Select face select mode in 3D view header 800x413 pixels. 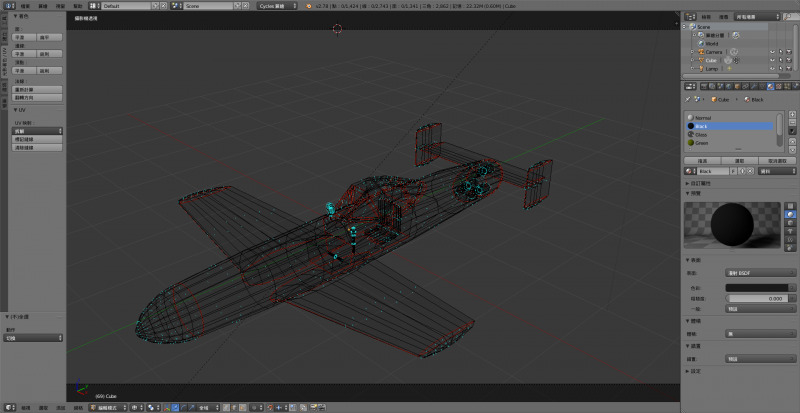(242, 408)
